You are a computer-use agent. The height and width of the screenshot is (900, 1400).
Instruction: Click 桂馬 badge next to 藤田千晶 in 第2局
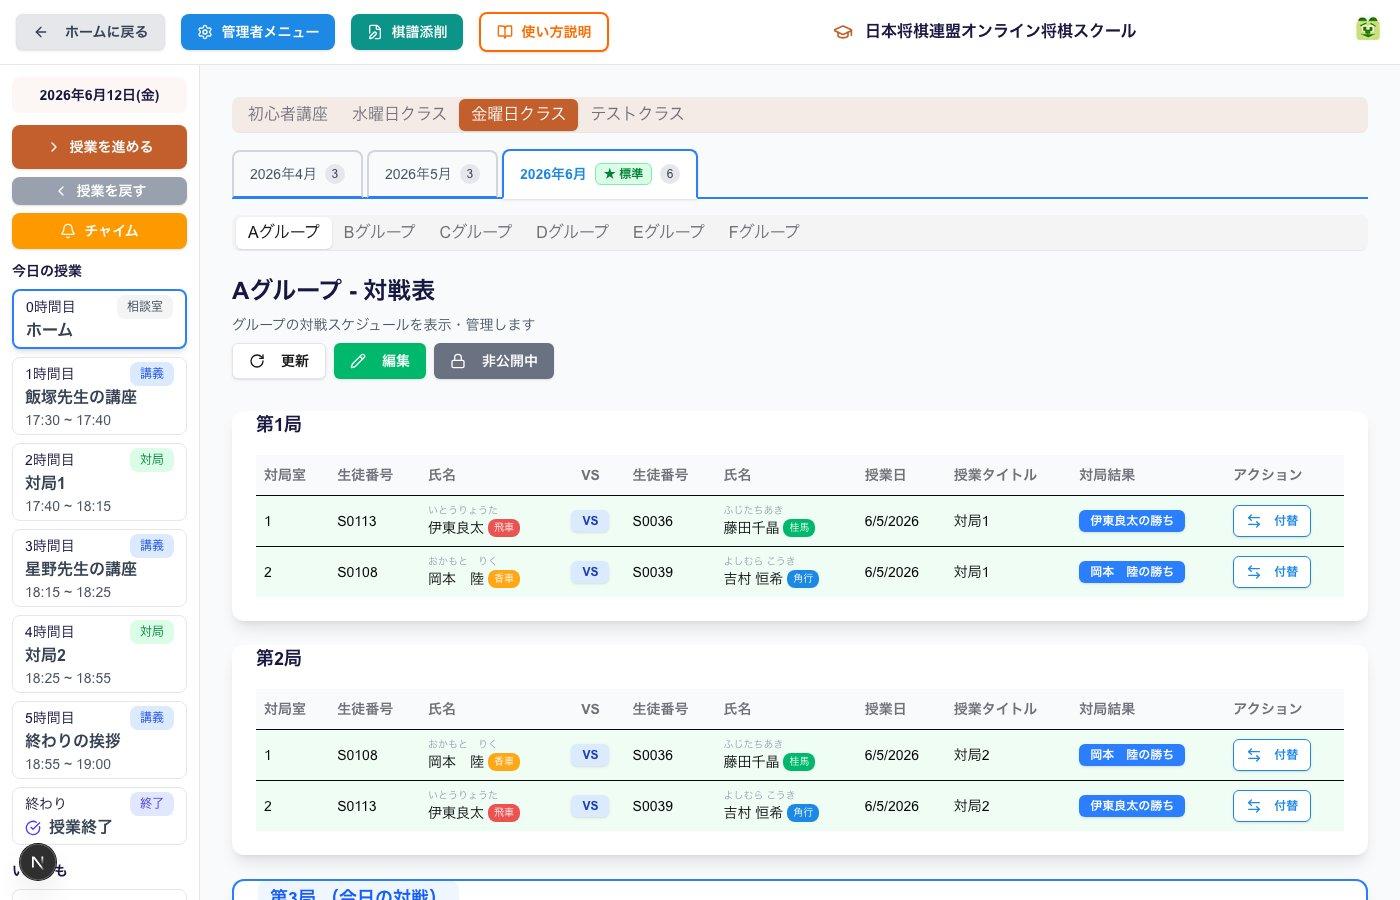(799, 762)
